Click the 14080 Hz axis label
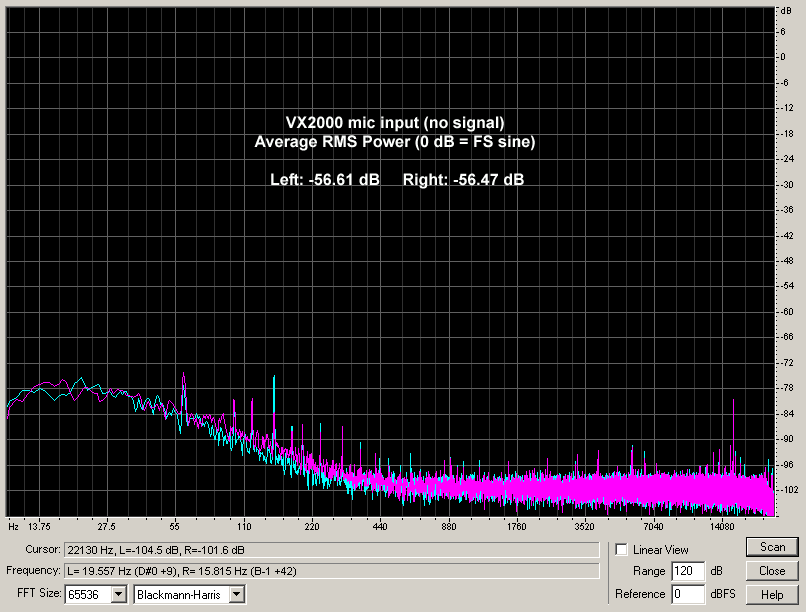 pyautogui.click(x=722, y=527)
